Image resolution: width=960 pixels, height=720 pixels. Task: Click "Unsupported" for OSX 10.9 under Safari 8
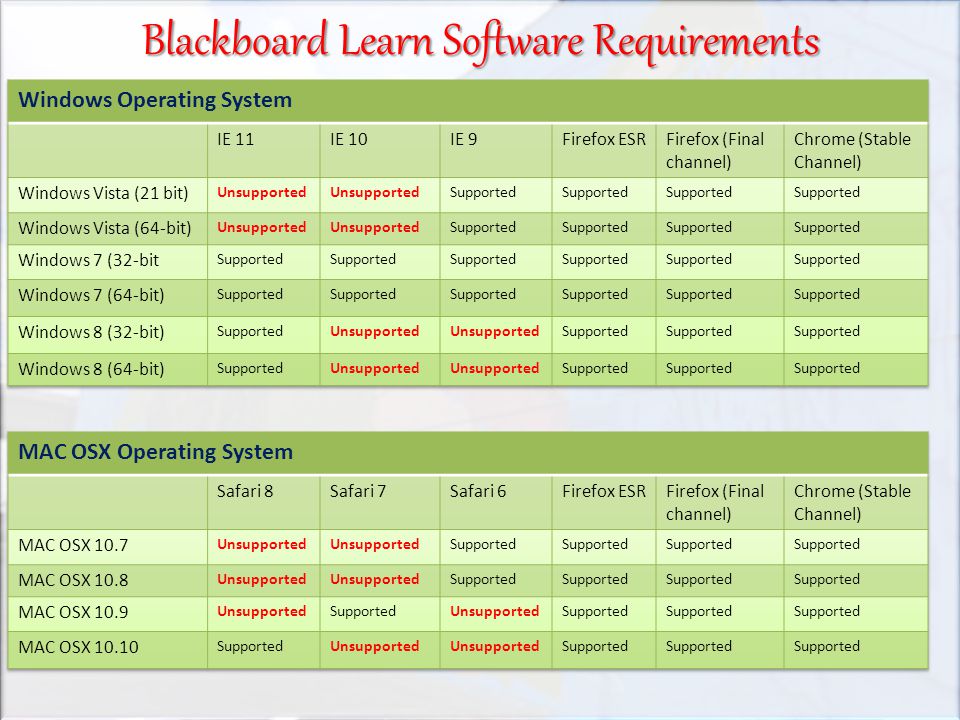(261, 612)
